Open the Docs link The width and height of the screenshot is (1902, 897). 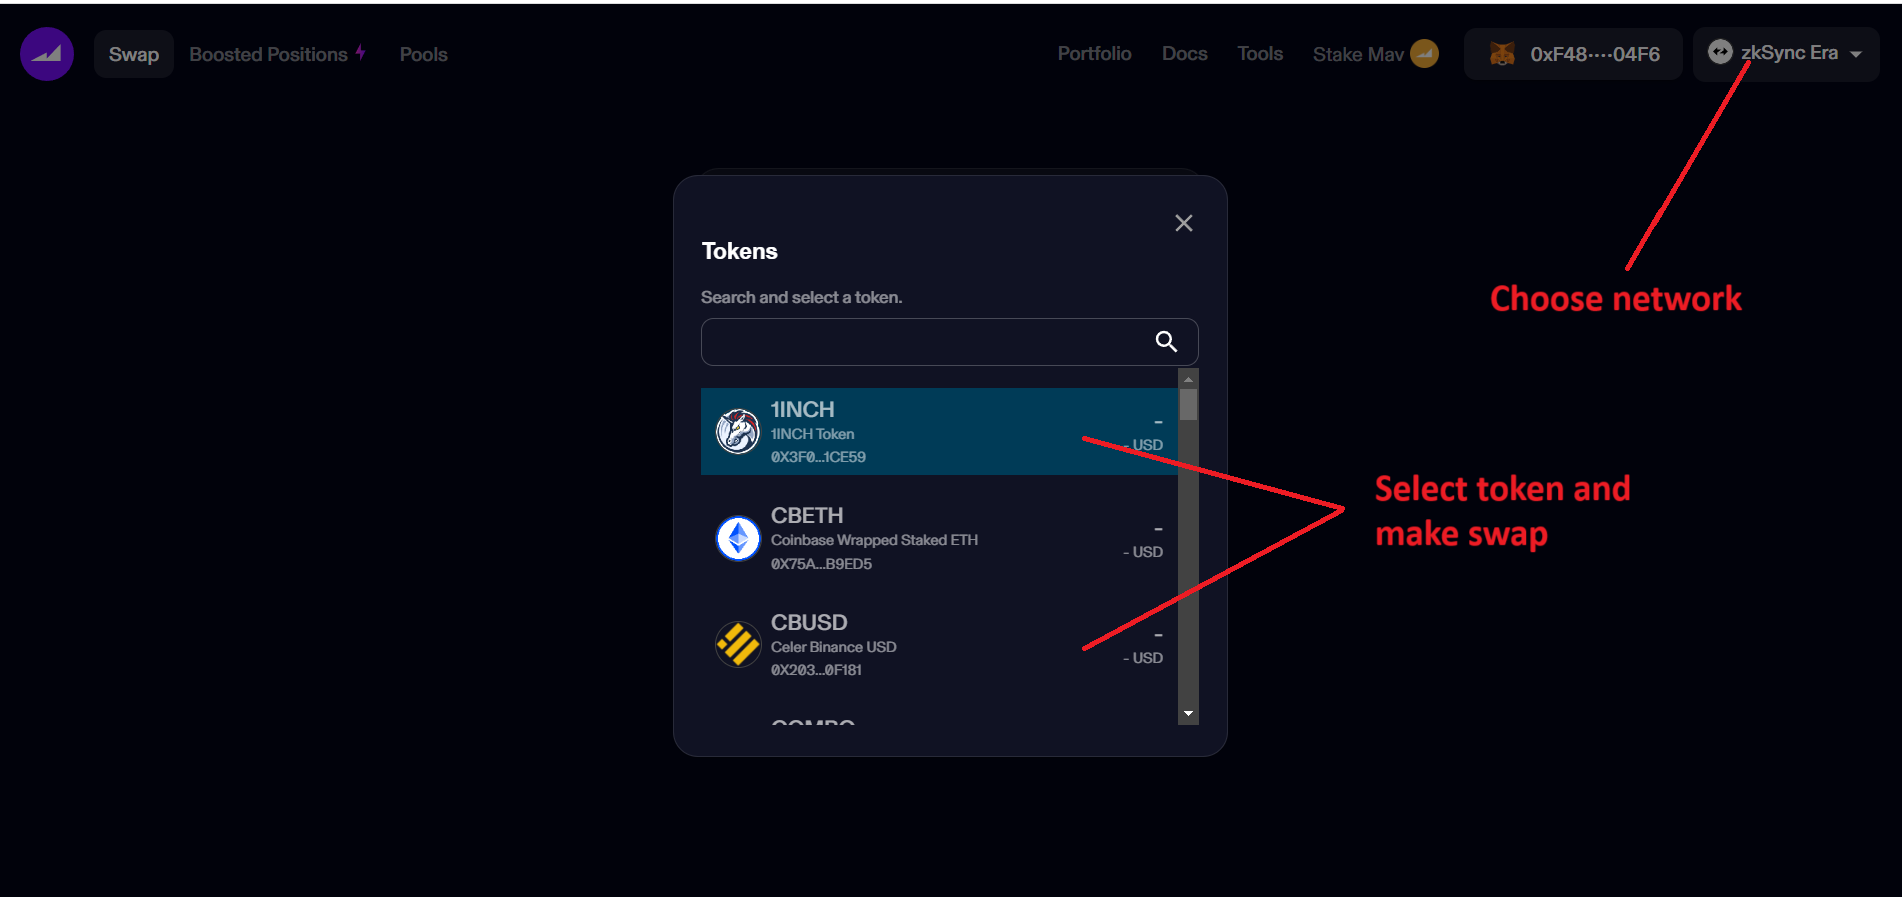pyautogui.click(x=1185, y=53)
